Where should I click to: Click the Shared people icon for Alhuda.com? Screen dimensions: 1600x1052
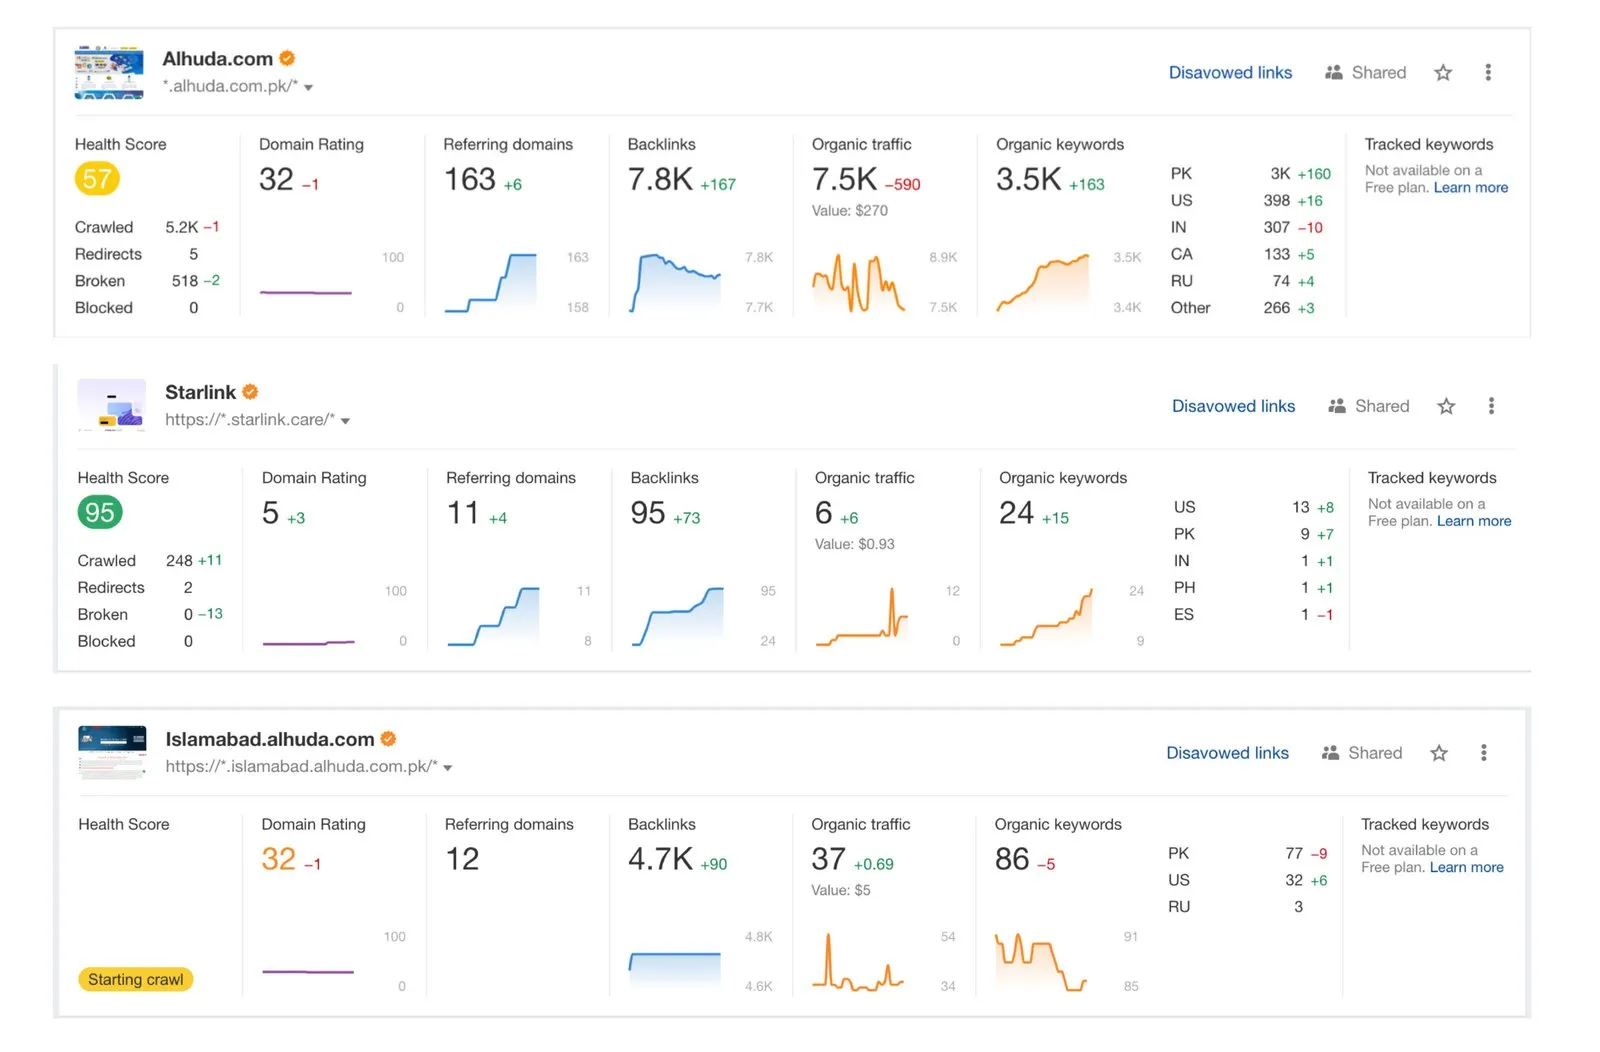tap(1333, 72)
